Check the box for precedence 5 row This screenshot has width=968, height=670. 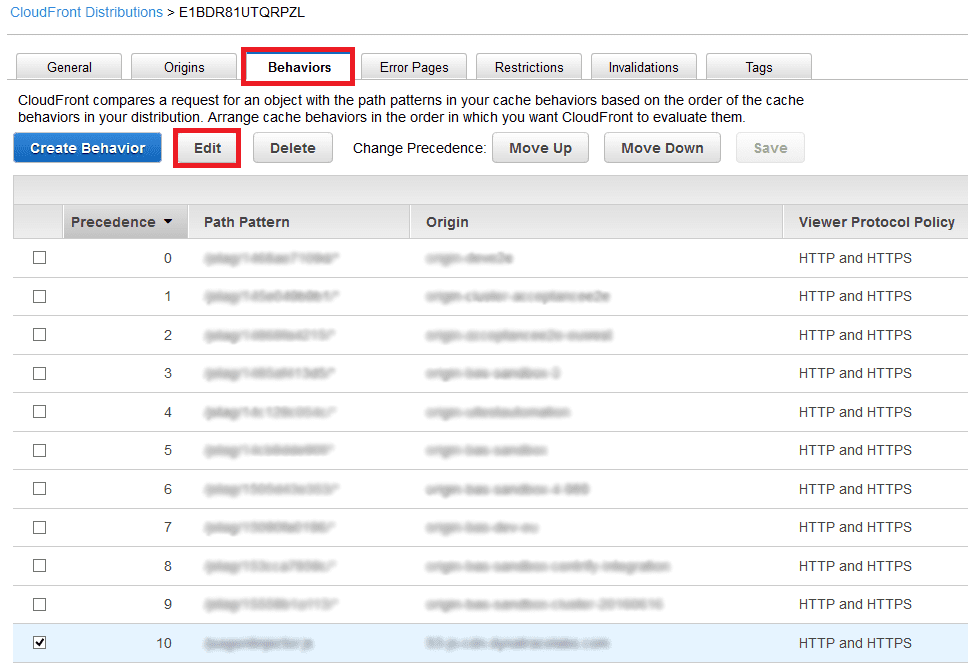(x=40, y=450)
